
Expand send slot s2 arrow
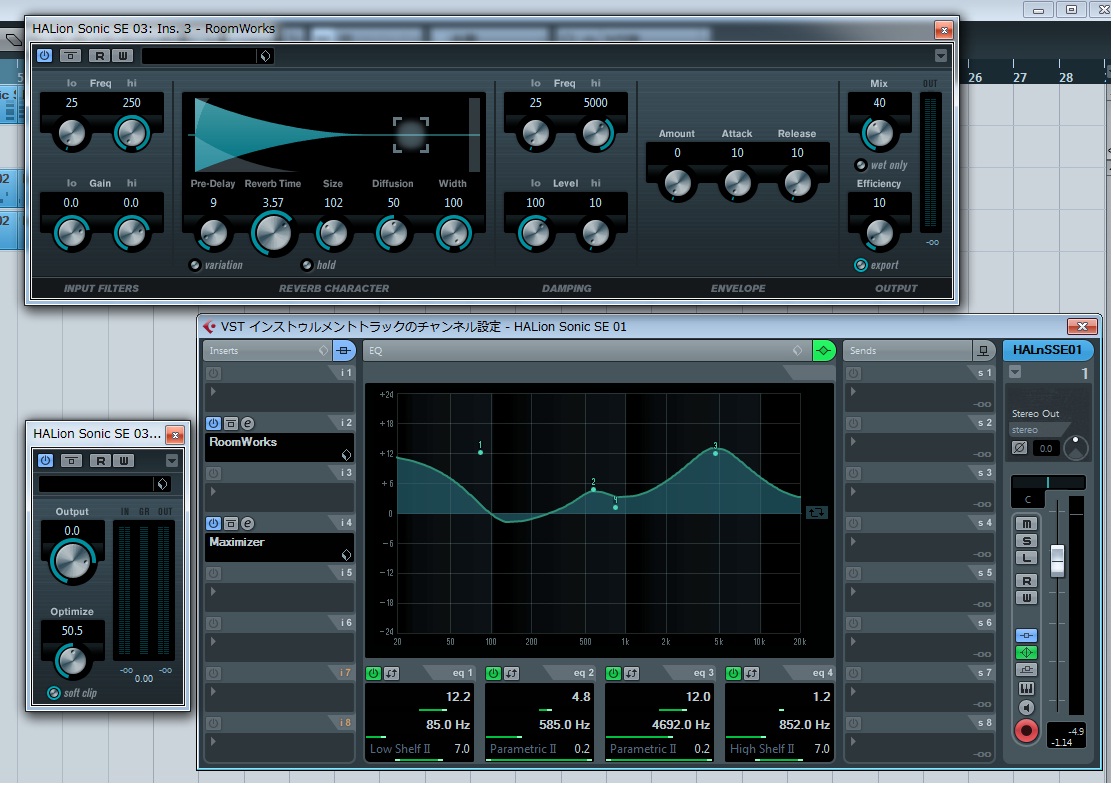click(853, 442)
